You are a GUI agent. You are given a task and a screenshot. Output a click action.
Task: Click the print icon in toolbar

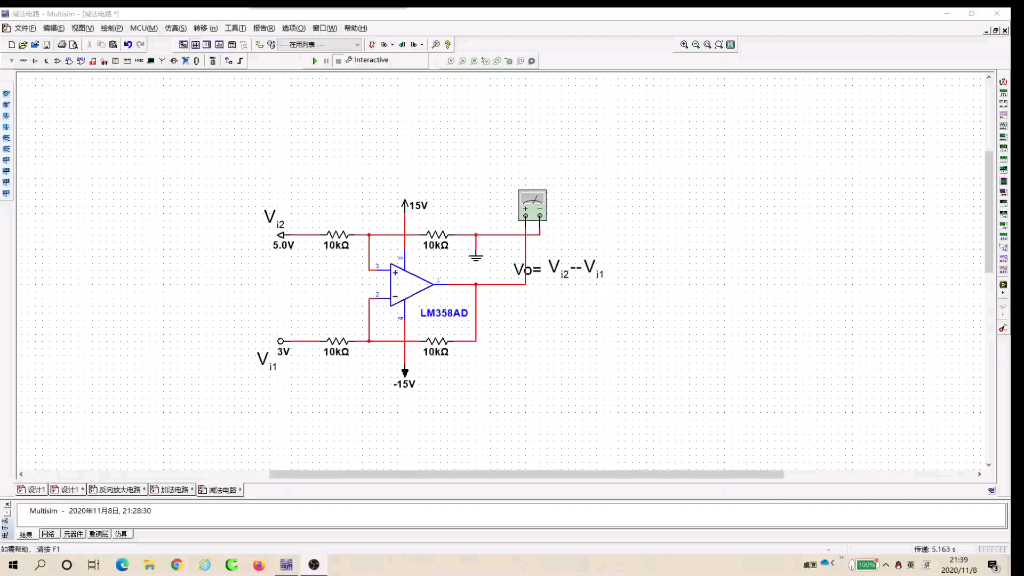click(x=61, y=44)
